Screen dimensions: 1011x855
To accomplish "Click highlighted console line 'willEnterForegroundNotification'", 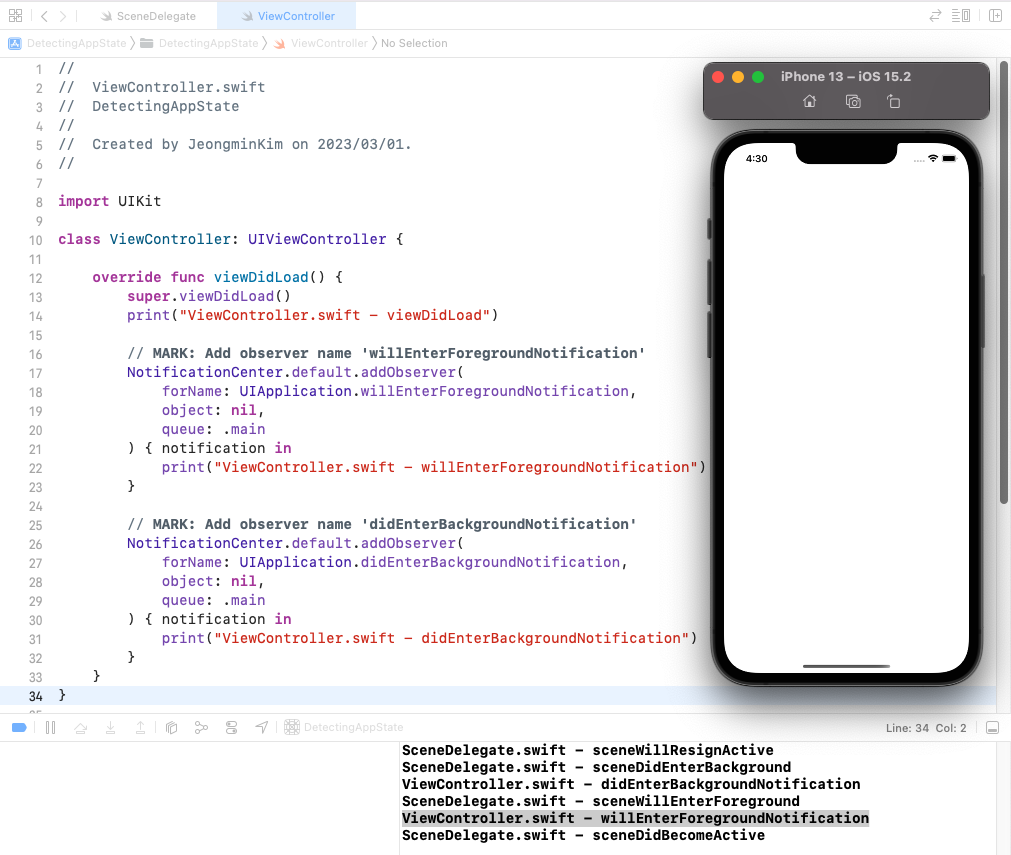I will [x=635, y=818].
